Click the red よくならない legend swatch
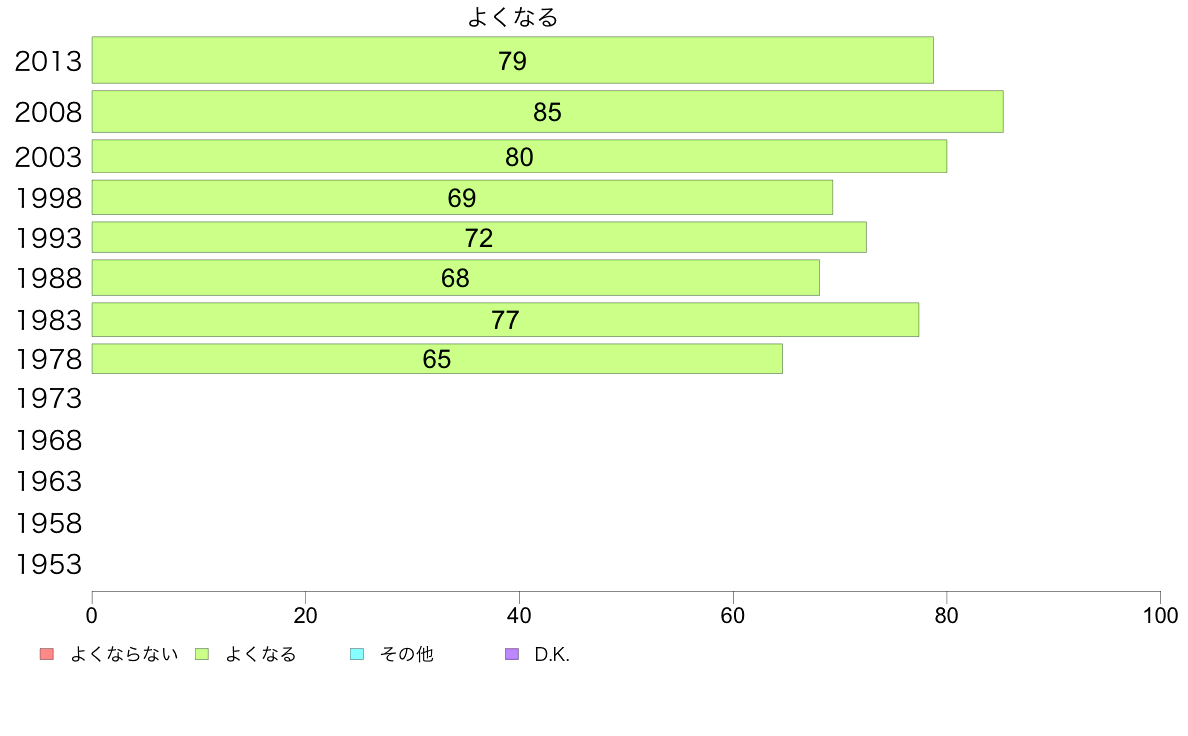 click(x=47, y=654)
